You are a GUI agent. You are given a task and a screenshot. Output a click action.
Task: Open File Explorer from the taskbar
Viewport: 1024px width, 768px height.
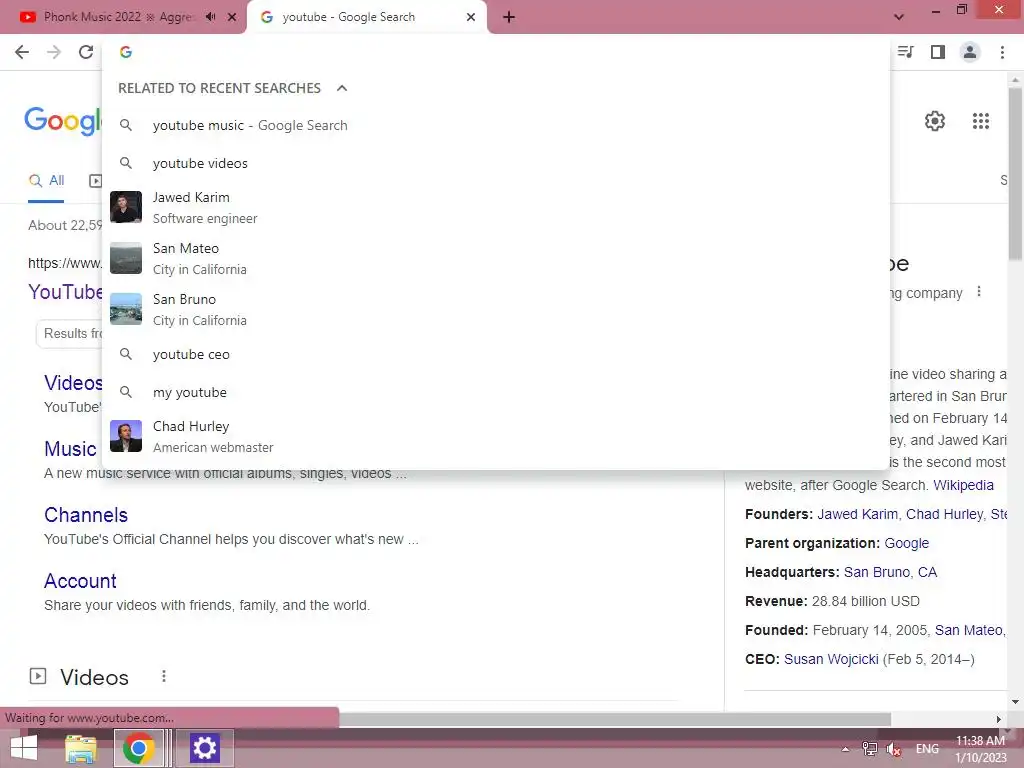pyautogui.click(x=81, y=748)
